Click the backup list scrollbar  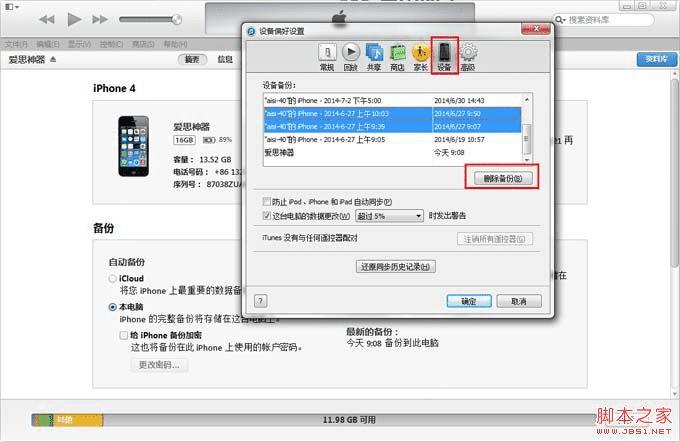pyautogui.click(x=526, y=139)
